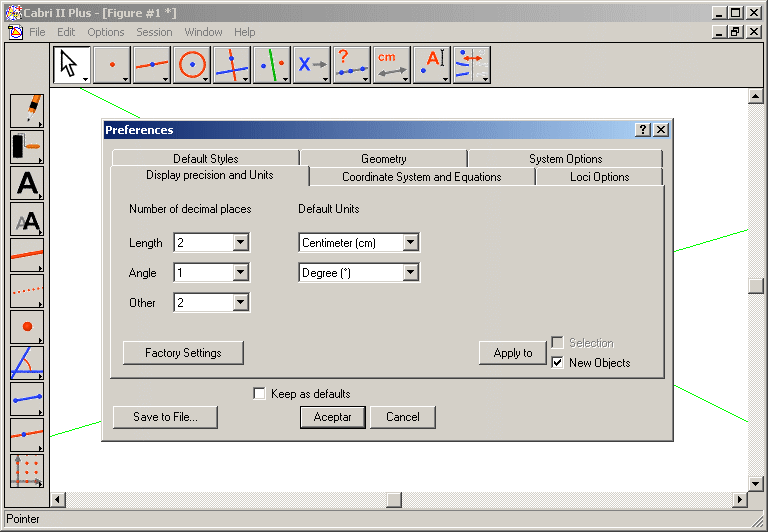Confirm with the Aceptar button
This screenshot has height=532, width=768.
coord(333,417)
